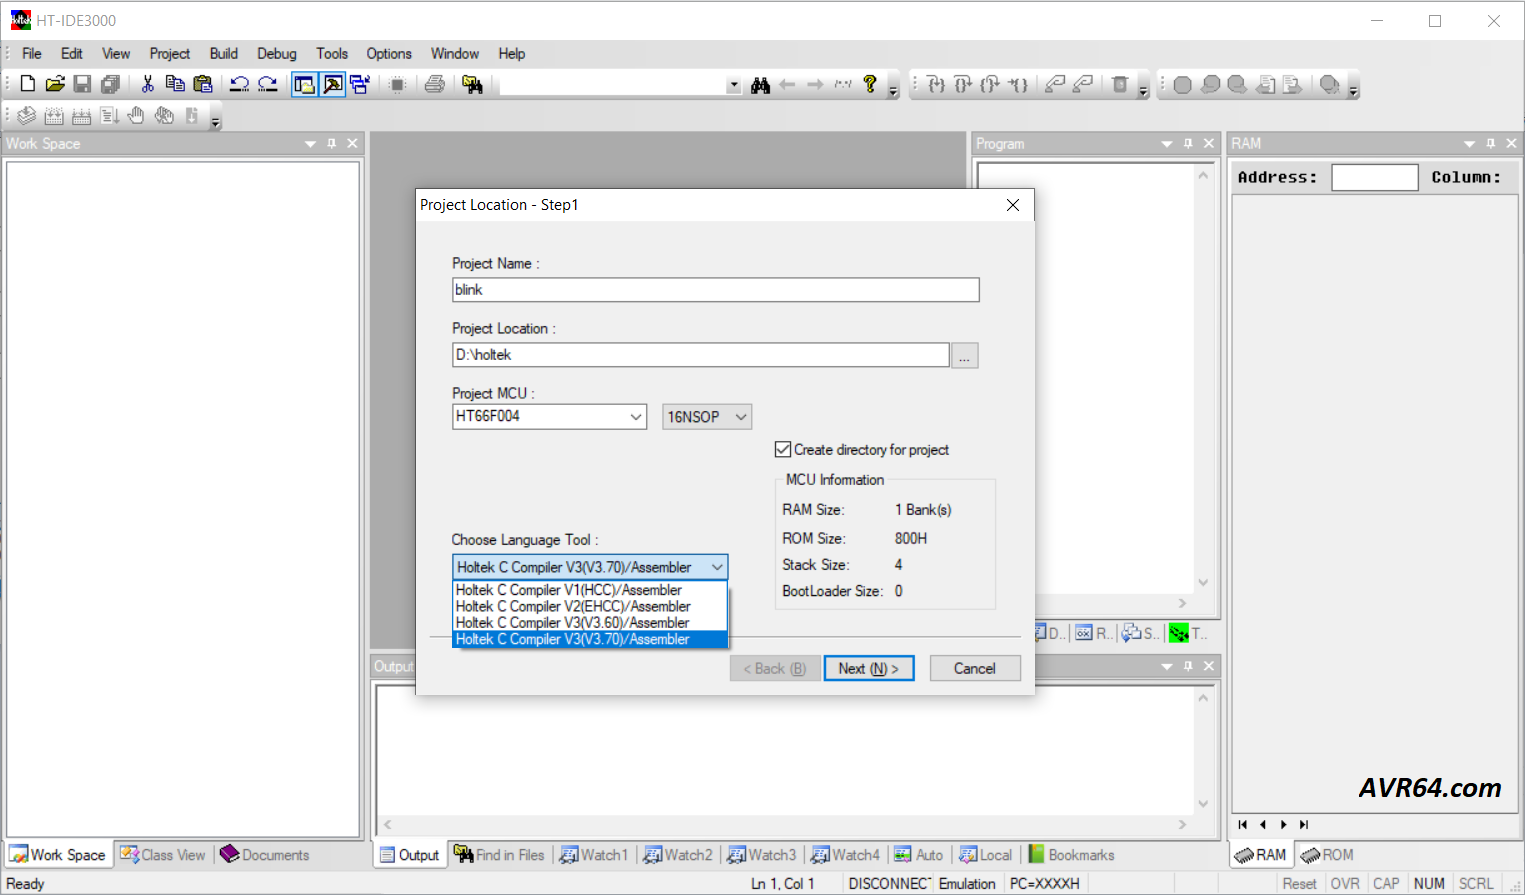Viewport: 1525px width, 895px height.
Task: Click the Open folder toolbar icon
Action: coord(55,85)
